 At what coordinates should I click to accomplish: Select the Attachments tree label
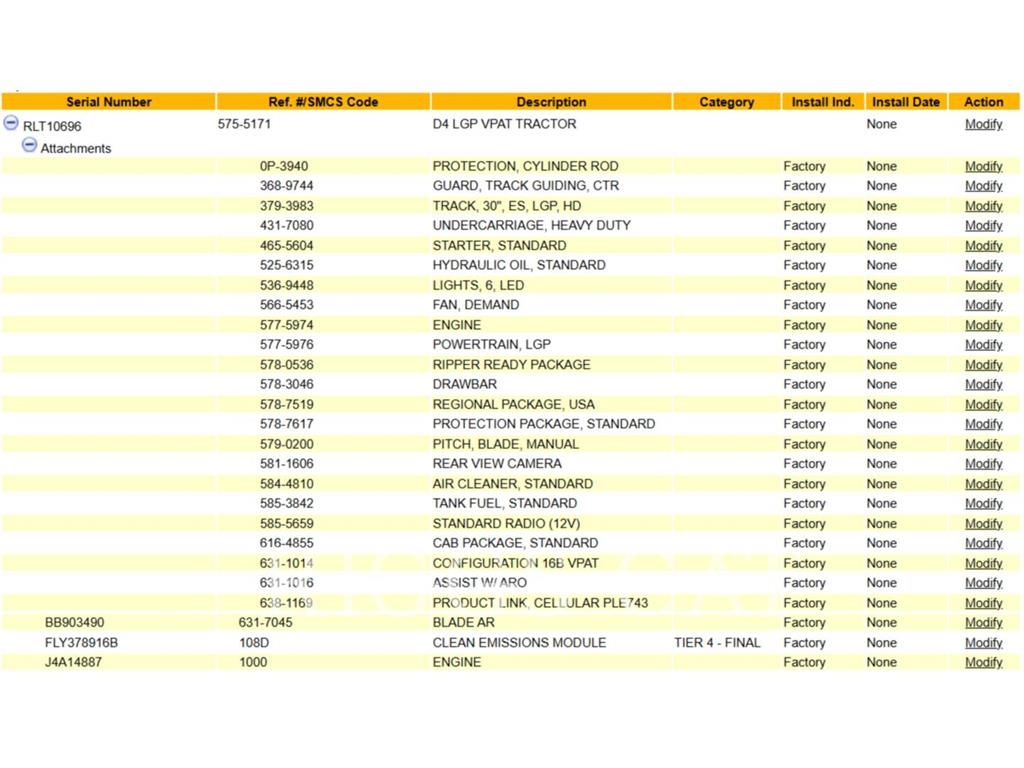click(x=76, y=149)
